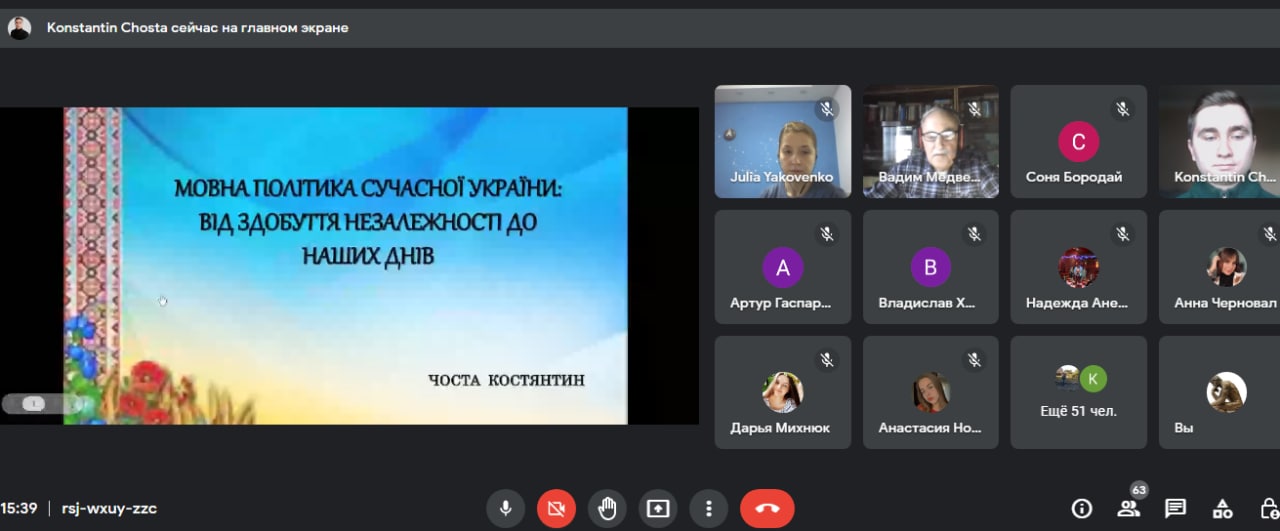Click the slide number 1 indicator pill
The image size is (1280, 531).
click(34, 404)
